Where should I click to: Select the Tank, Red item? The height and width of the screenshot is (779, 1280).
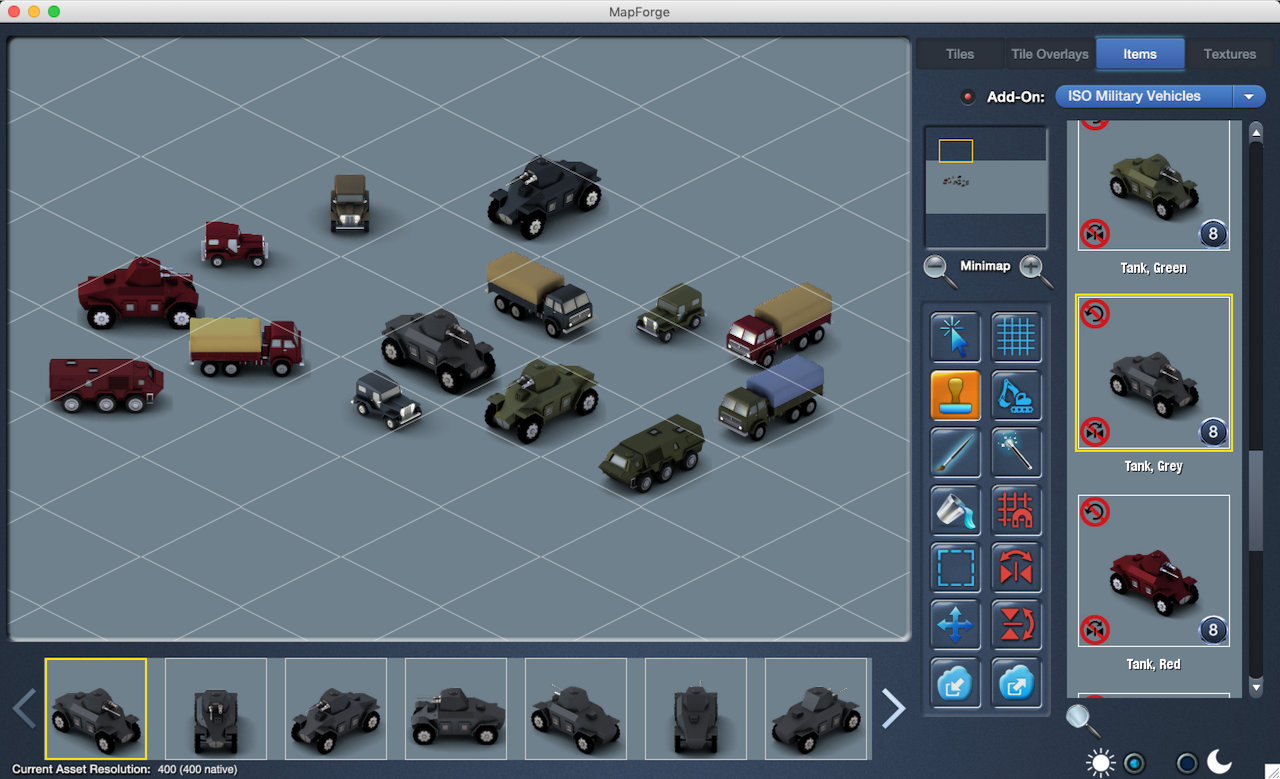click(1153, 571)
